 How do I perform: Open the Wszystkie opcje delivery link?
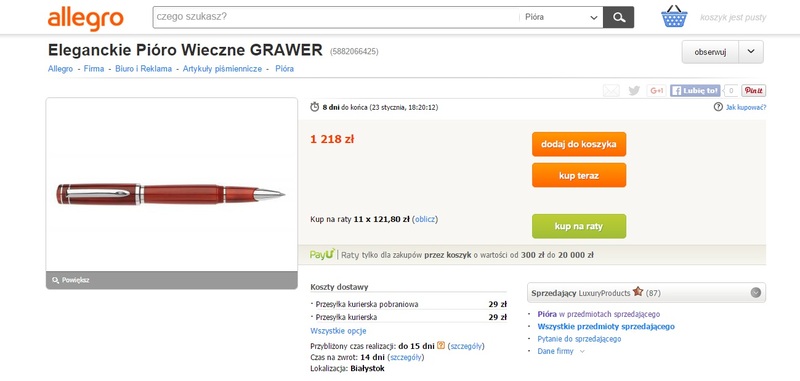338,331
